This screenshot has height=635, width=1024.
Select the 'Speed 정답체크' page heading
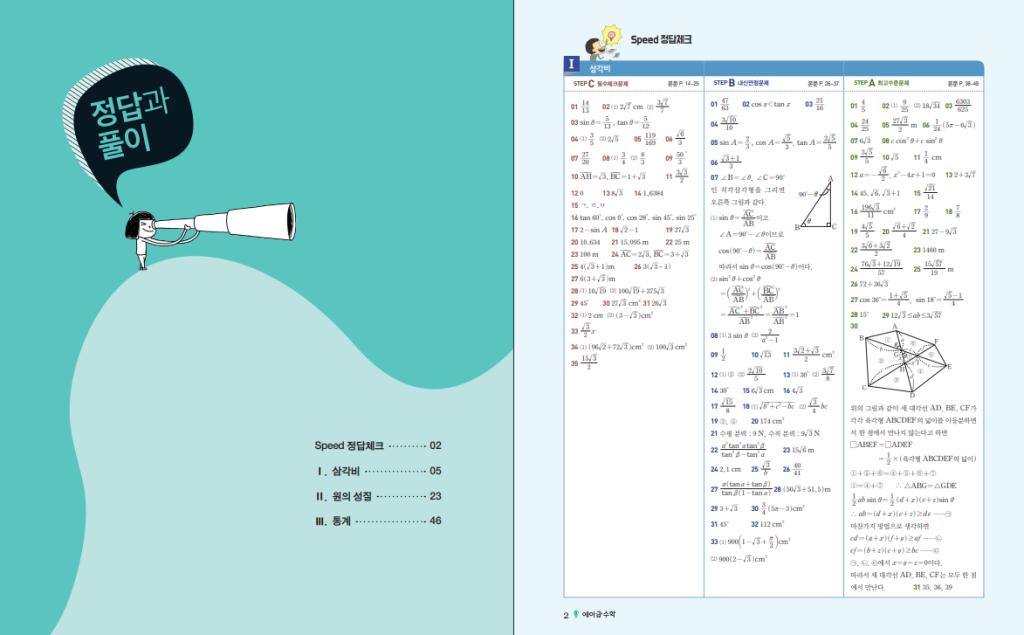tap(661, 40)
